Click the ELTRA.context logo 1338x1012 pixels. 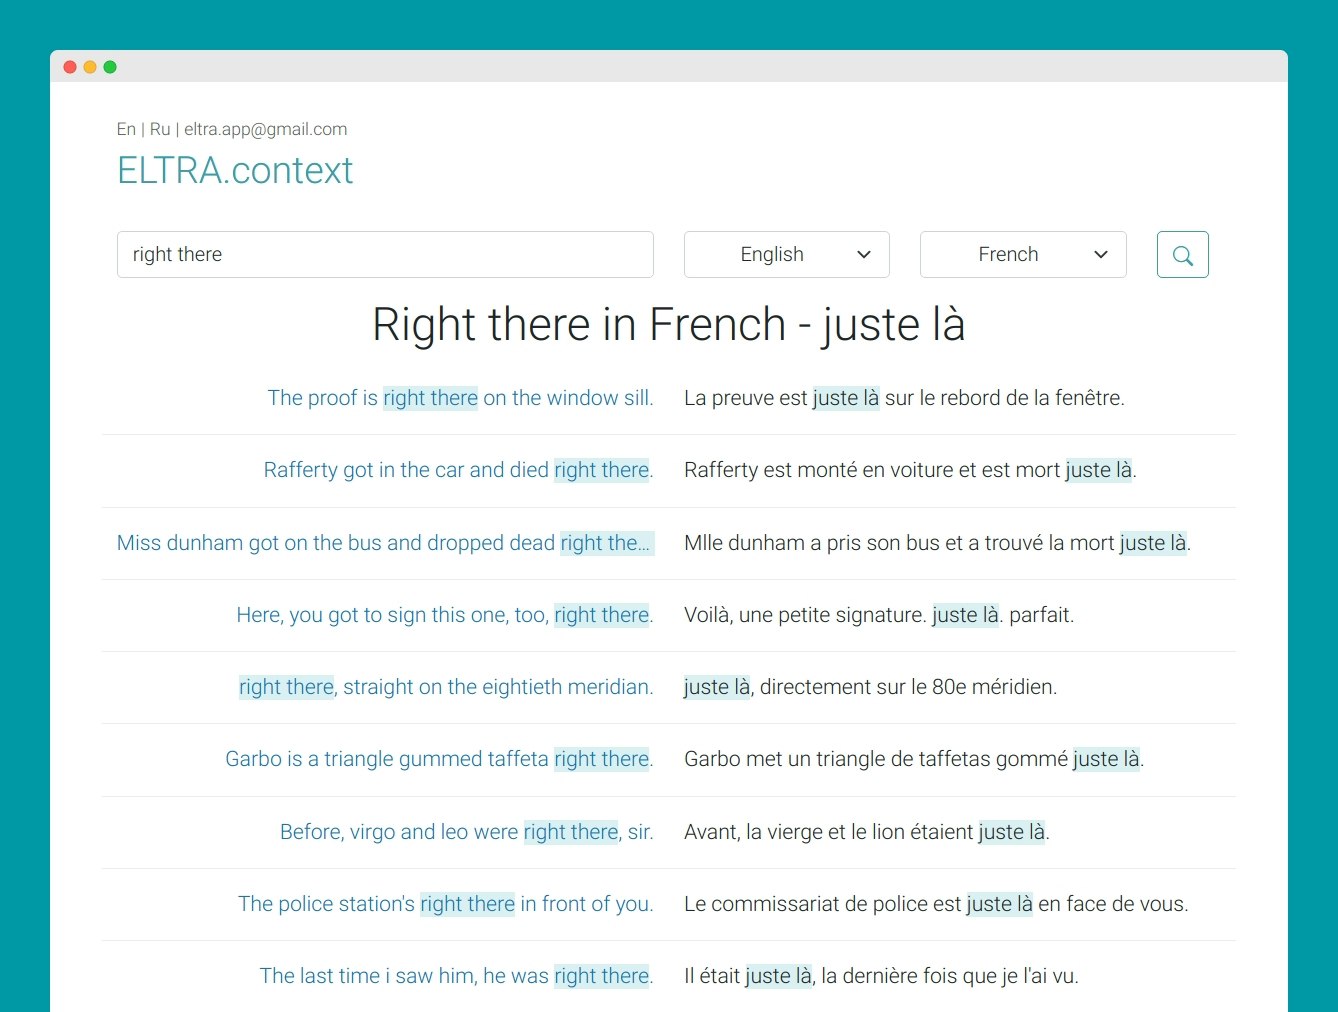(235, 170)
